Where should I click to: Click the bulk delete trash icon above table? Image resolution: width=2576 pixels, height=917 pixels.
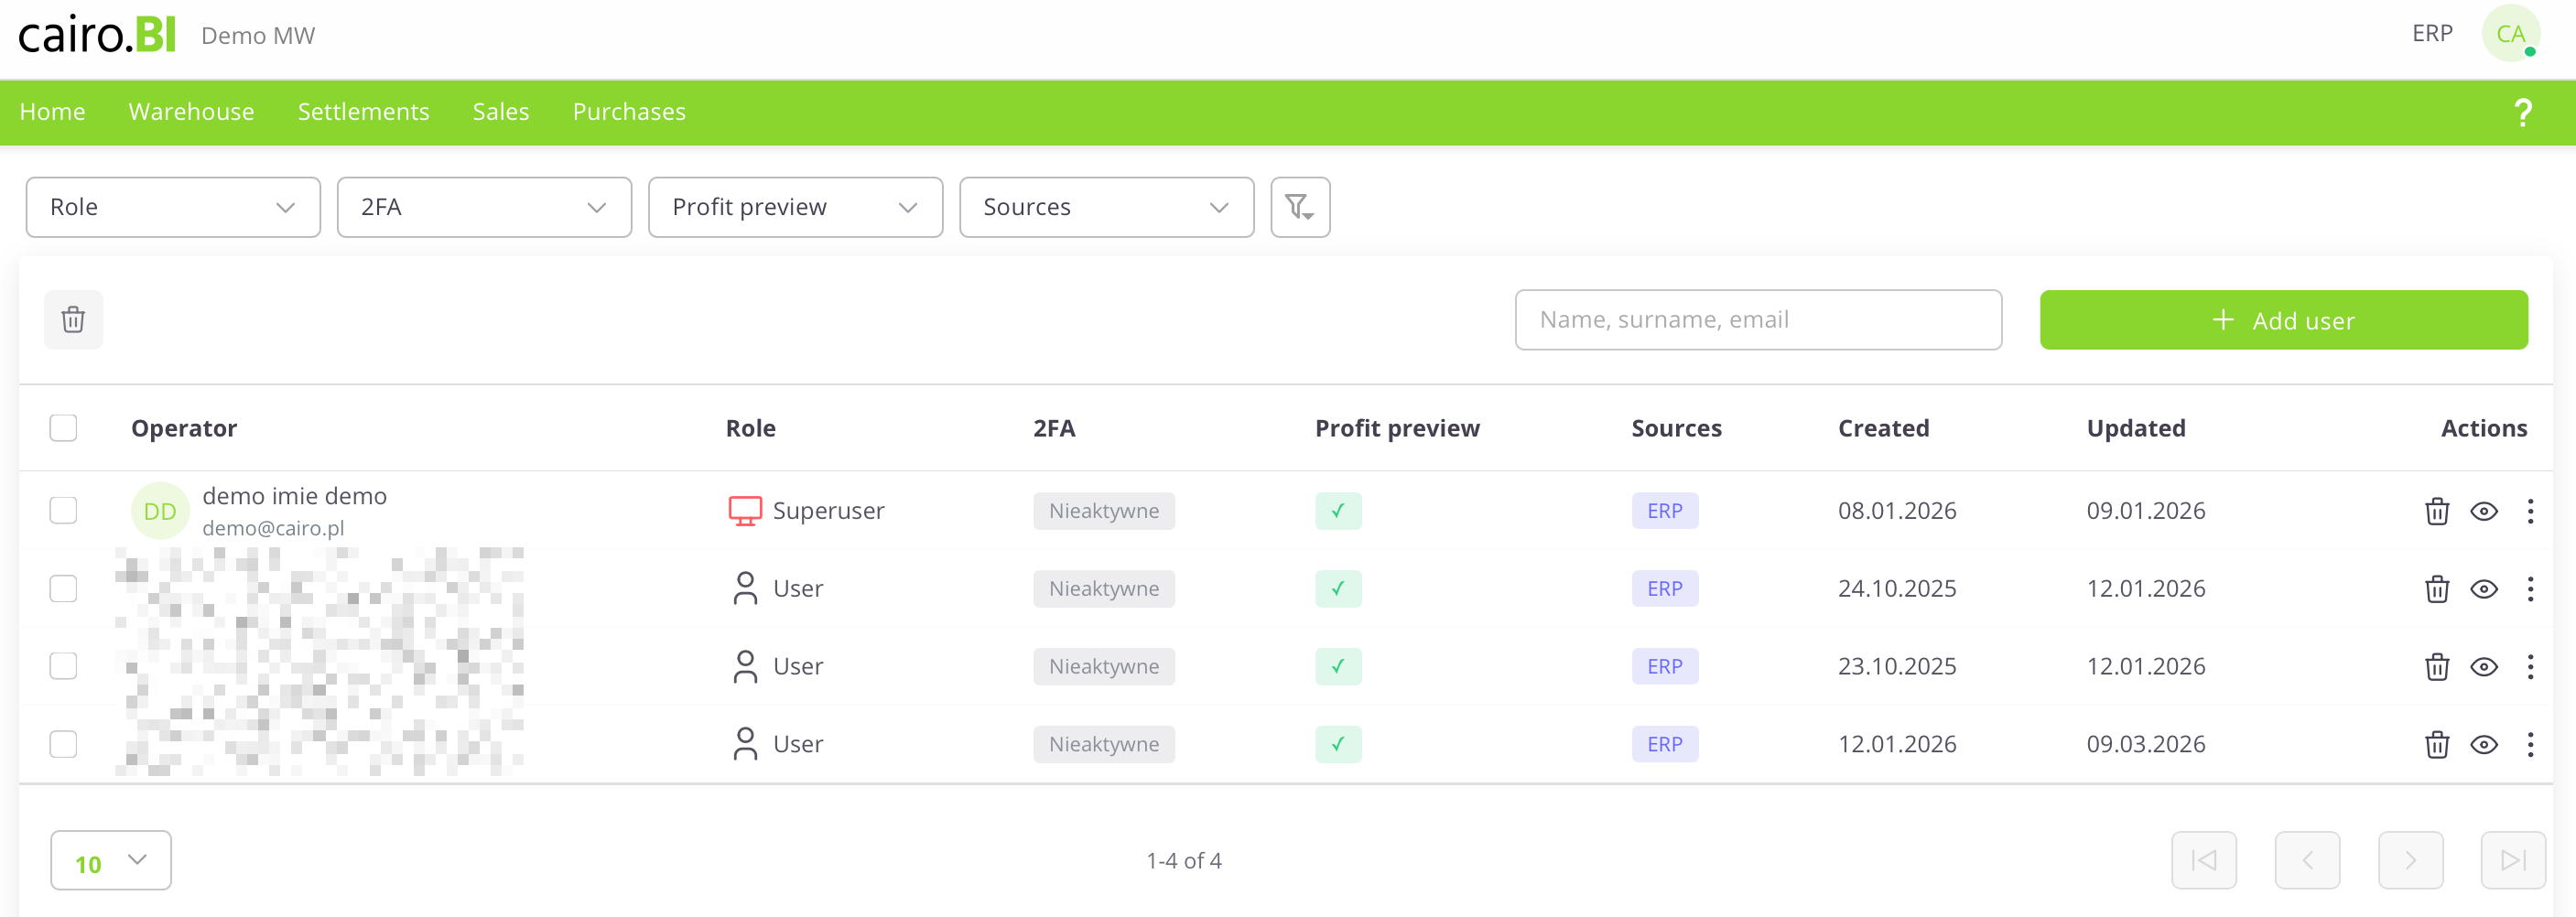tap(73, 320)
